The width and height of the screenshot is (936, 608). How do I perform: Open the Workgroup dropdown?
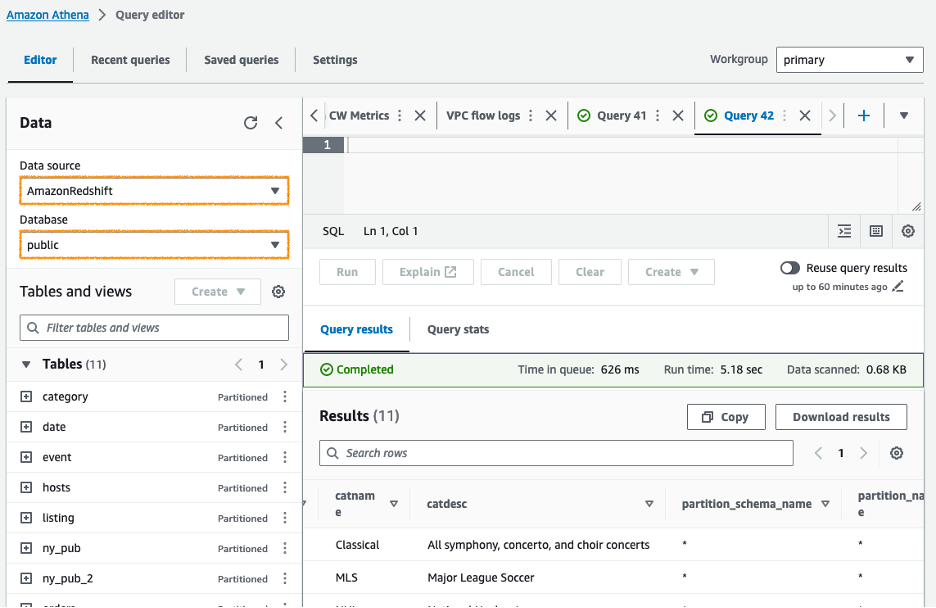(x=849, y=60)
